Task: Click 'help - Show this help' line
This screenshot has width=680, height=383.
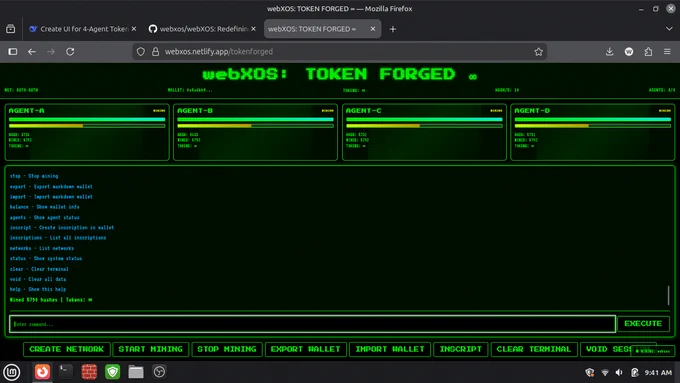Action: point(38,289)
